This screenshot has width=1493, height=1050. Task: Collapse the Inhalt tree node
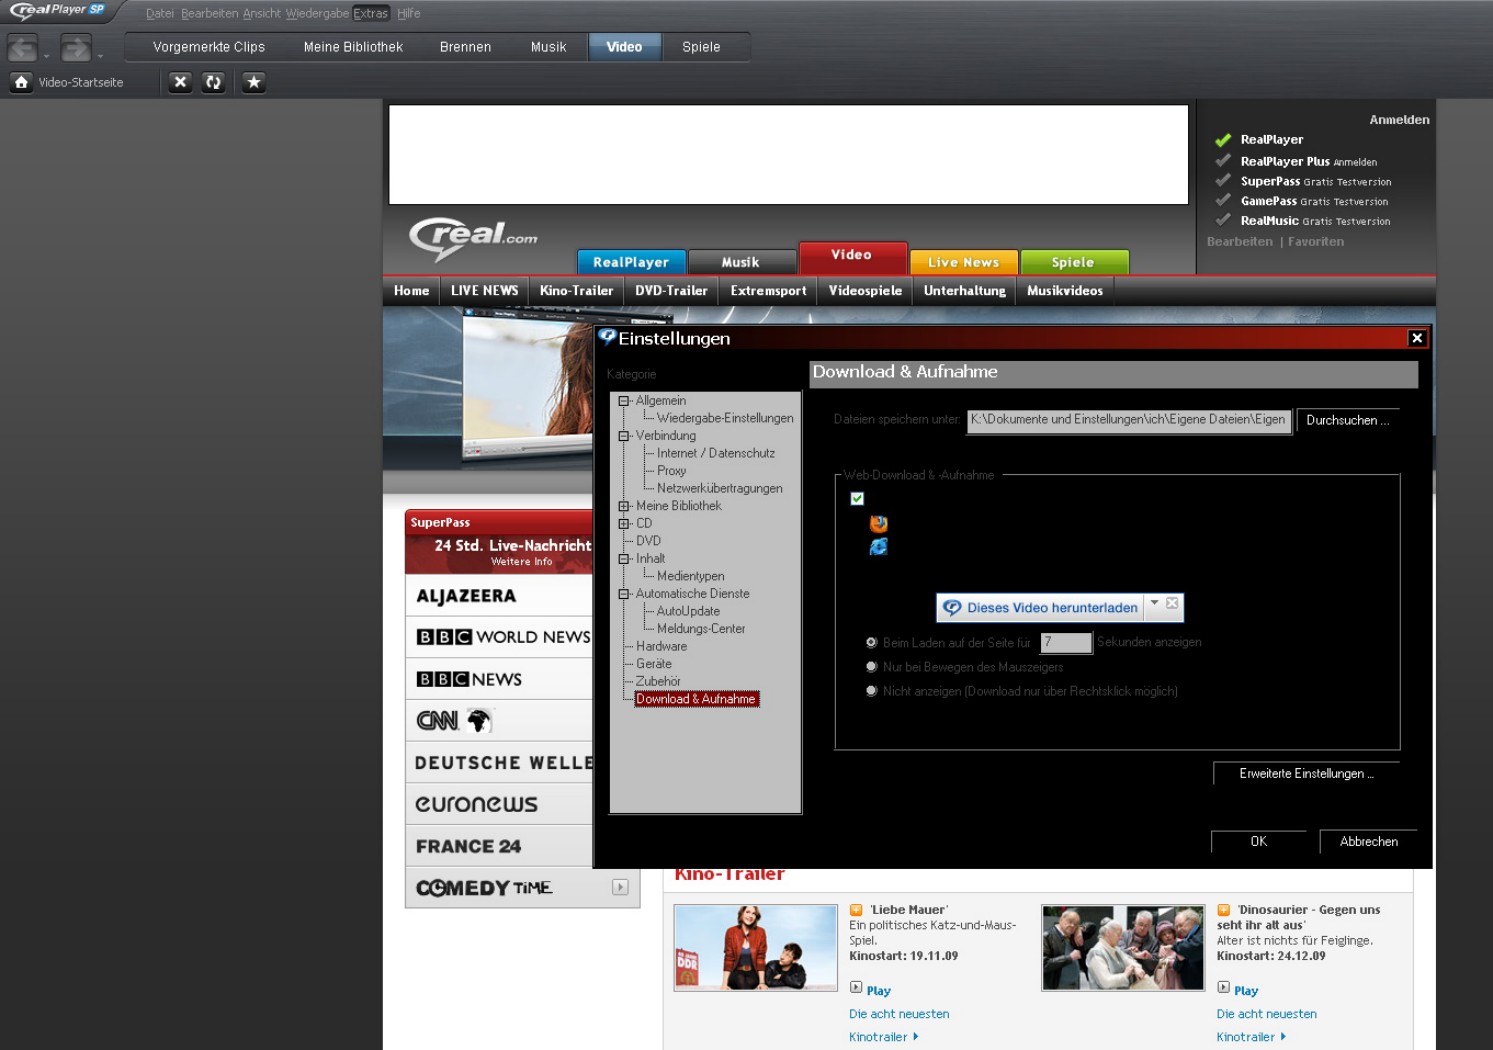click(624, 559)
